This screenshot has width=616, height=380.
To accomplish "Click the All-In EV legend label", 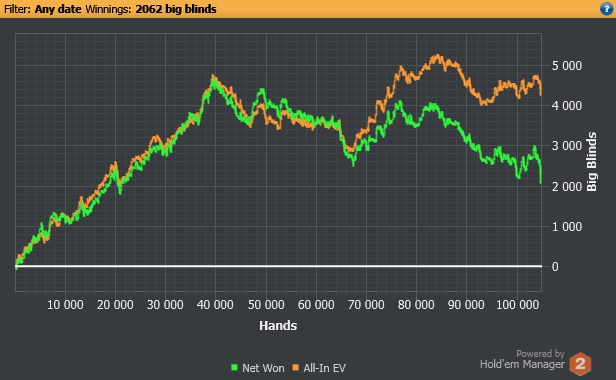I will pos(324,368).
